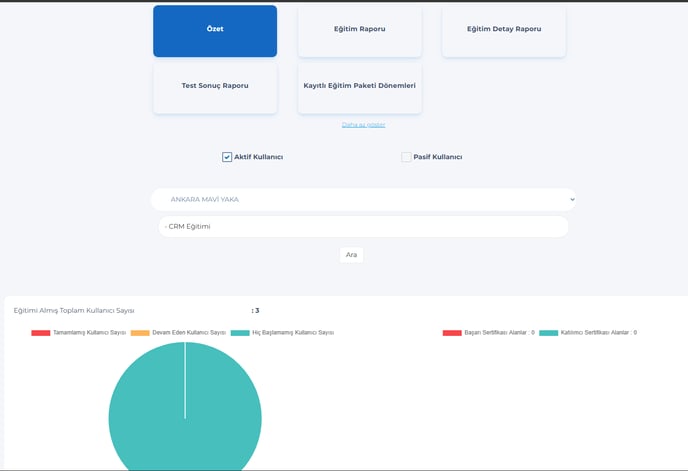688x471 pixels.
Task: Click the 'Devam Eden Kullanıcı Sayısı' legend label
Action: click(188, 332)
